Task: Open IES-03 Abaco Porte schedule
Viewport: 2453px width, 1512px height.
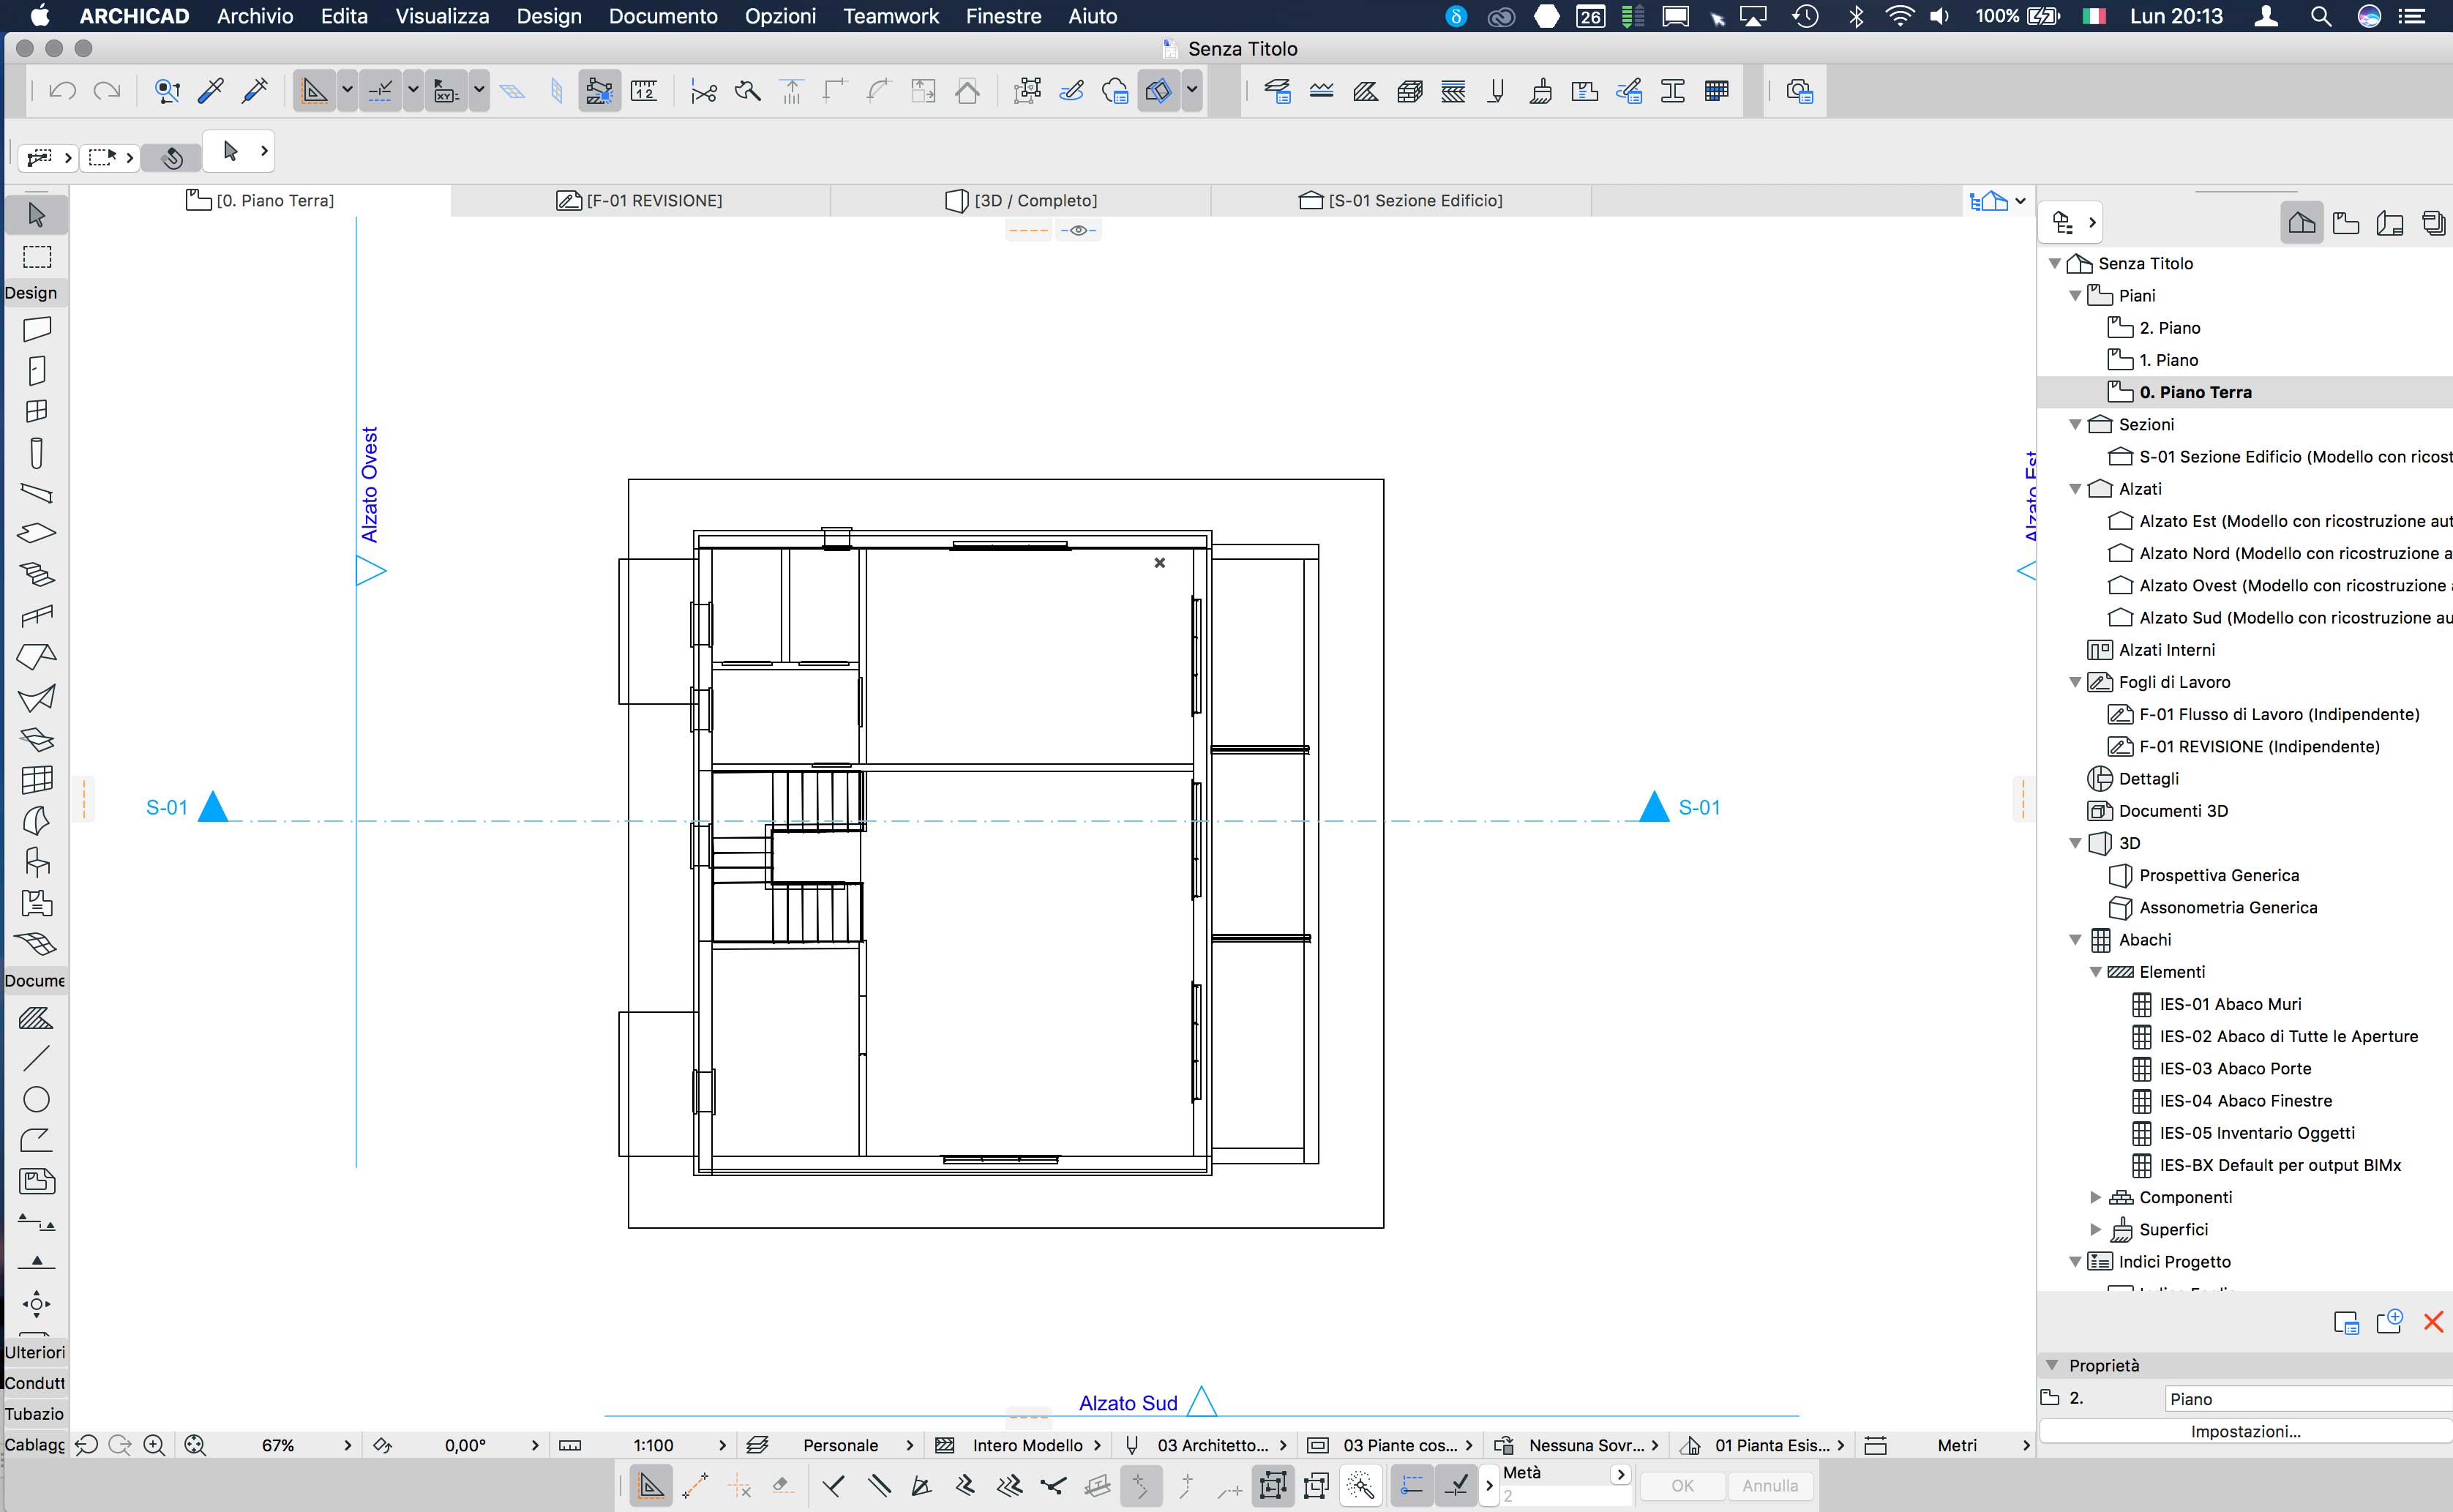Action: click(2235, 1068)
